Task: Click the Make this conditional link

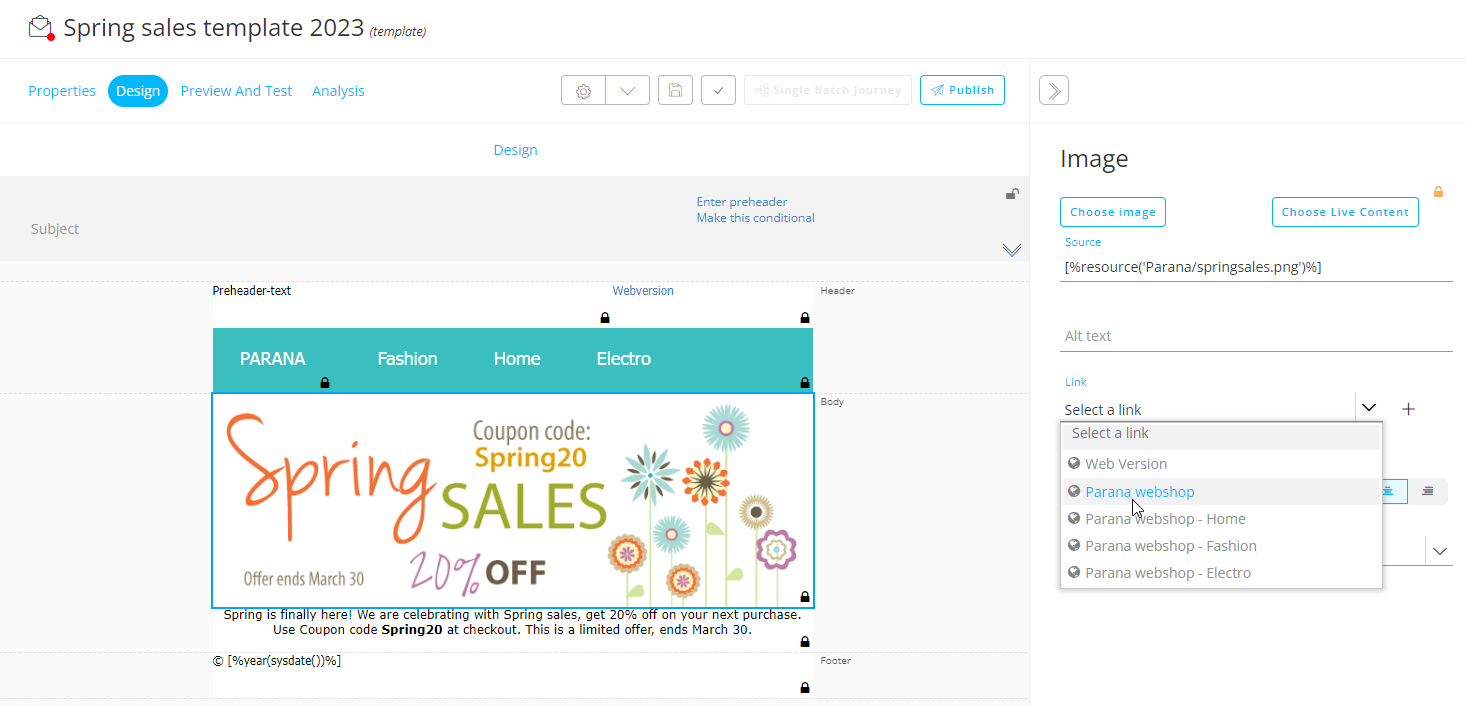Action: (755, 218)
